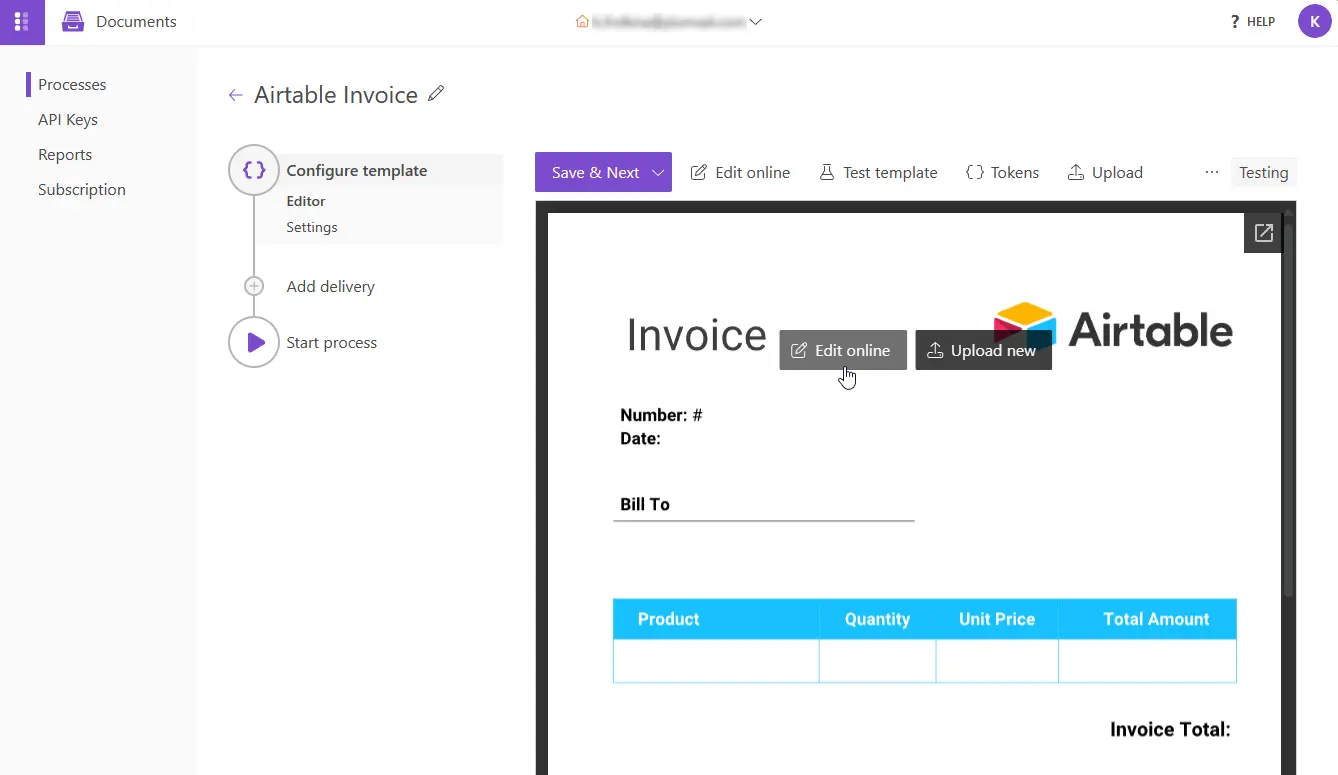Go back using arrow beside Airtable Invoice
1338x775 pixels.
point(236,95)
